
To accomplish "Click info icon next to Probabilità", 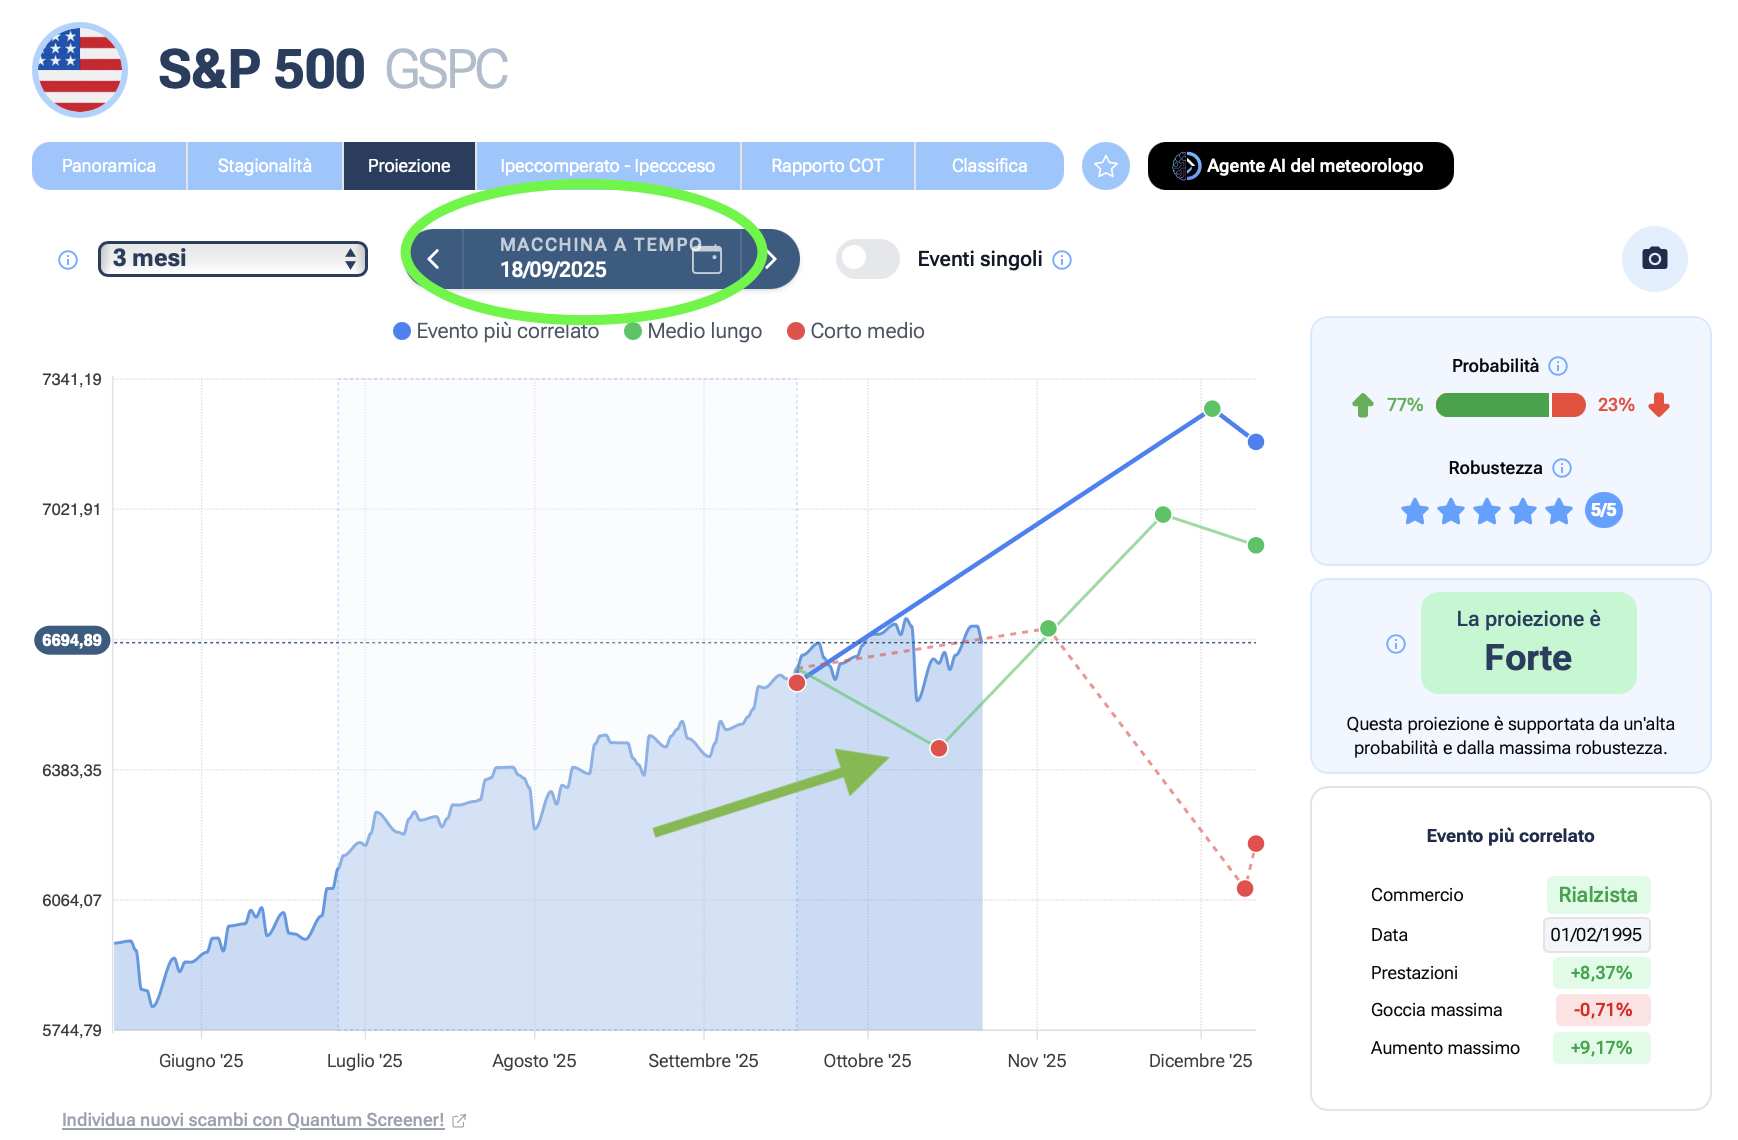I will 1558,366.
